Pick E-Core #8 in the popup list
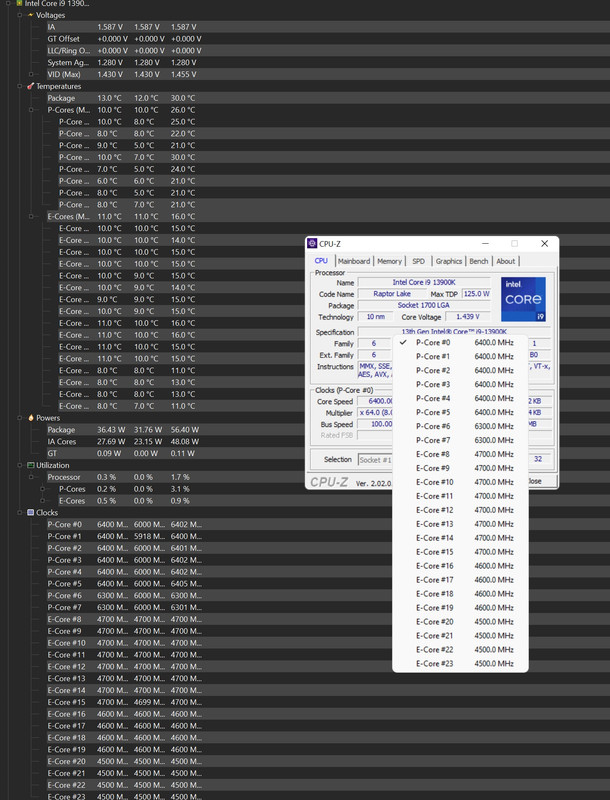610x800 pixels. coord(460,454)
